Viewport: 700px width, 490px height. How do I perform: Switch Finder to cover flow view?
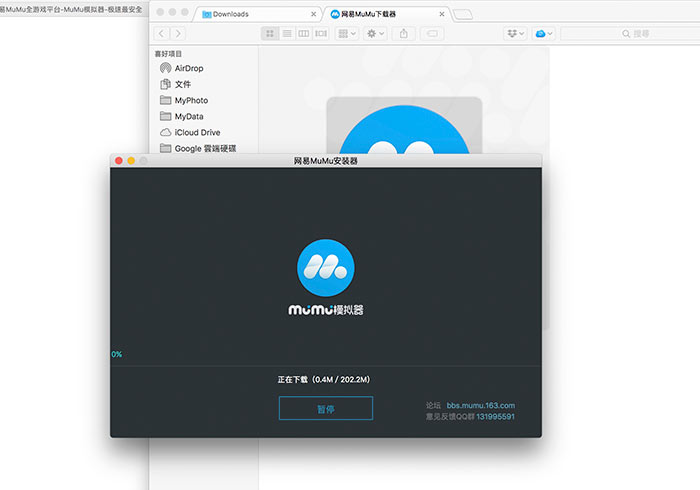point(321,33)
